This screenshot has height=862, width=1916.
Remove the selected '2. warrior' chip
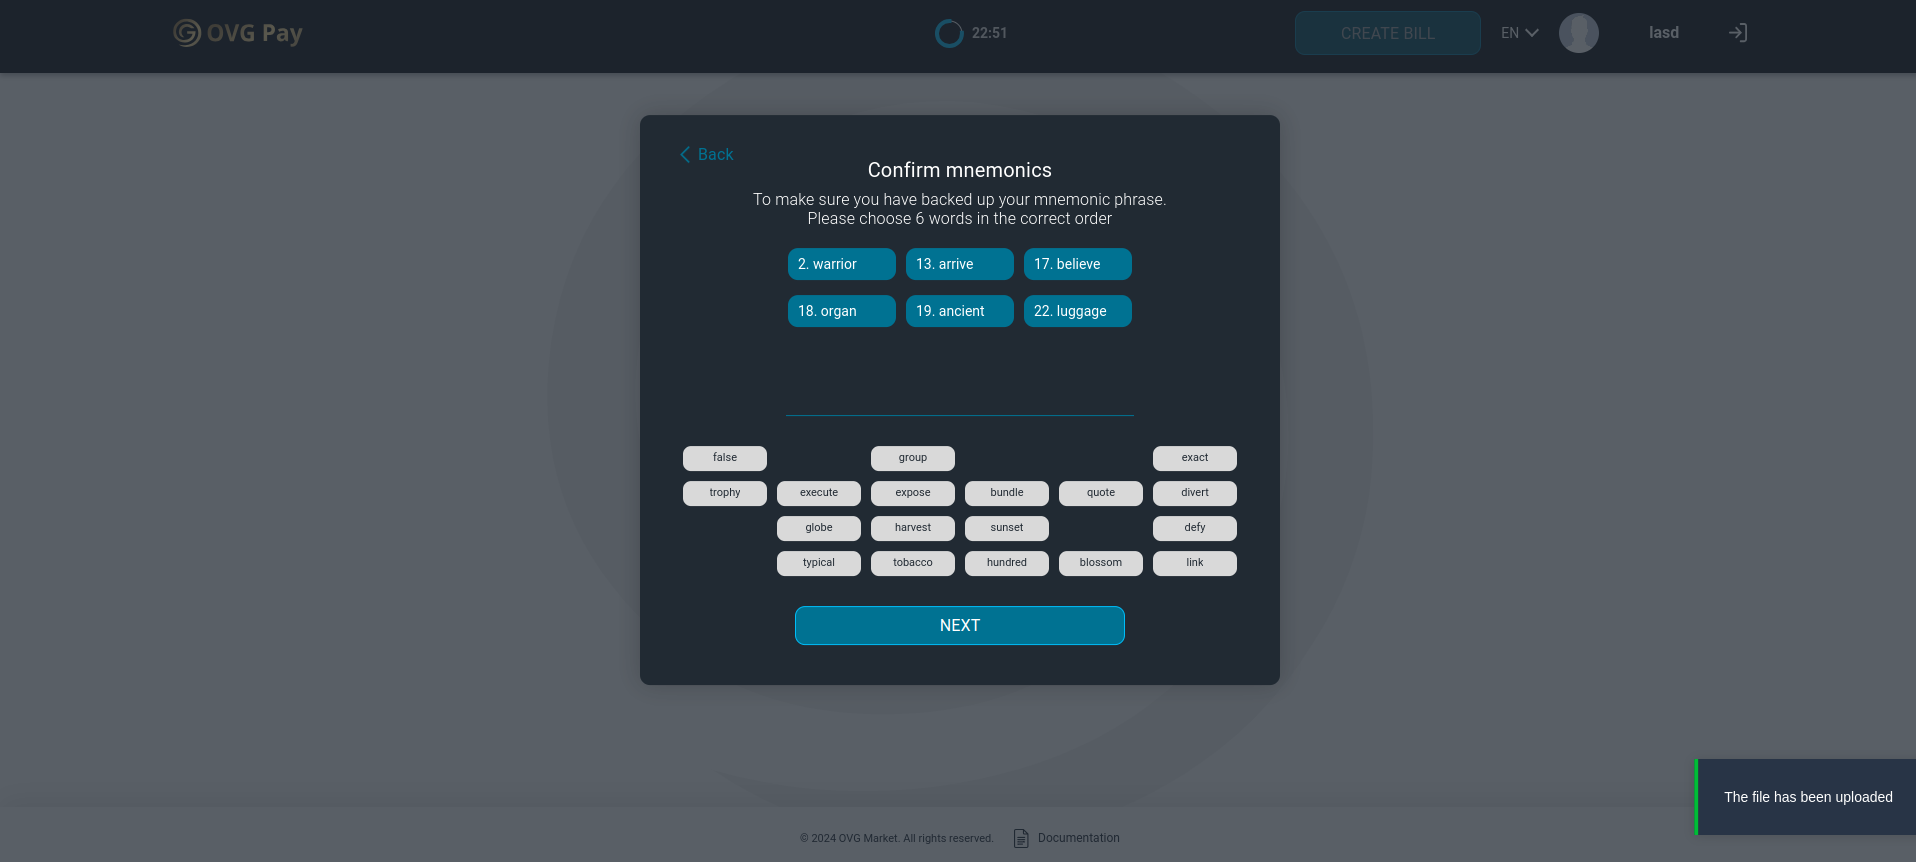(841, 264)
